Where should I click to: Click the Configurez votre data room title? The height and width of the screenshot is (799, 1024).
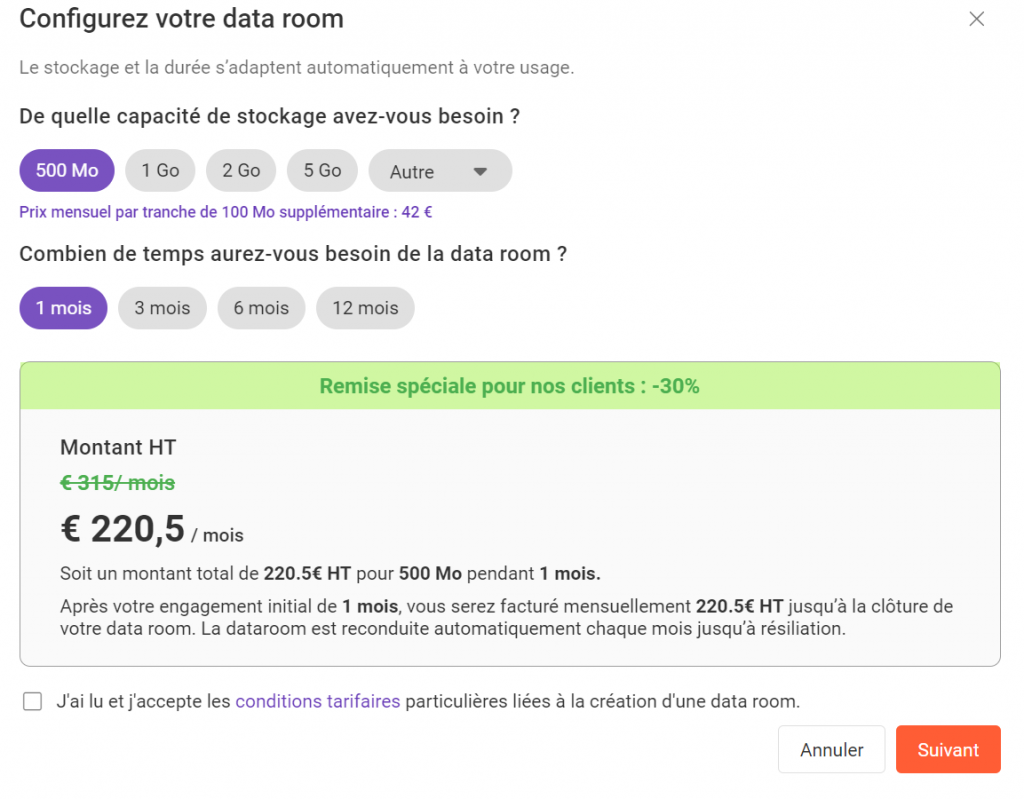181,19
